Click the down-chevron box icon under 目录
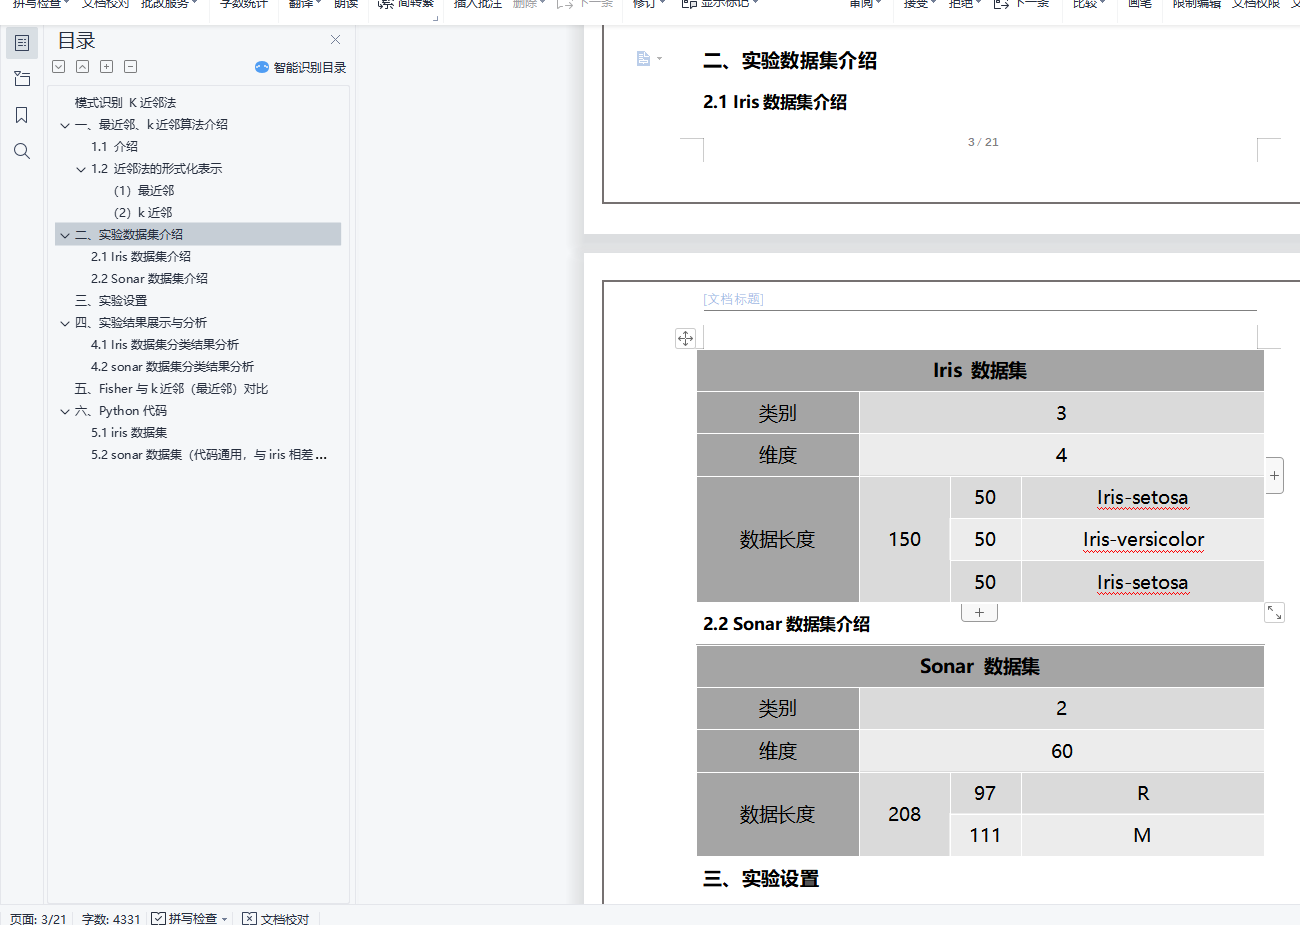This screenshot has height=925, width=1300. pyautogui.click(x=59, y=67)
